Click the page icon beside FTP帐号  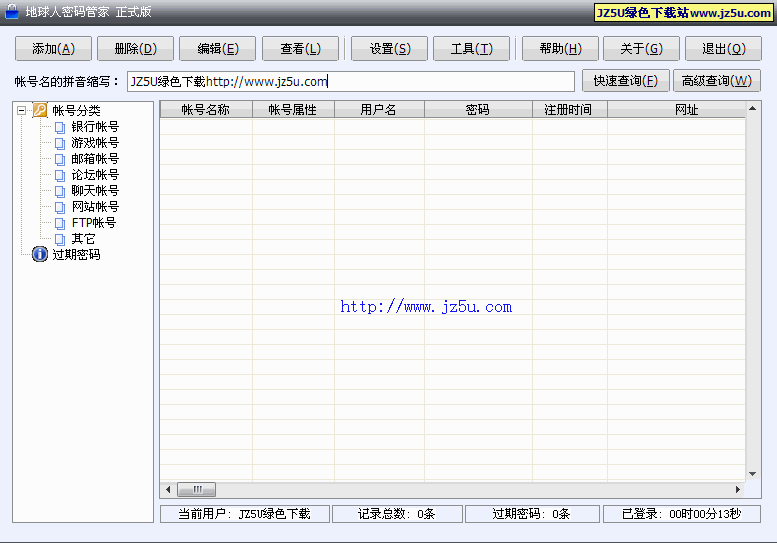(60, 223)
